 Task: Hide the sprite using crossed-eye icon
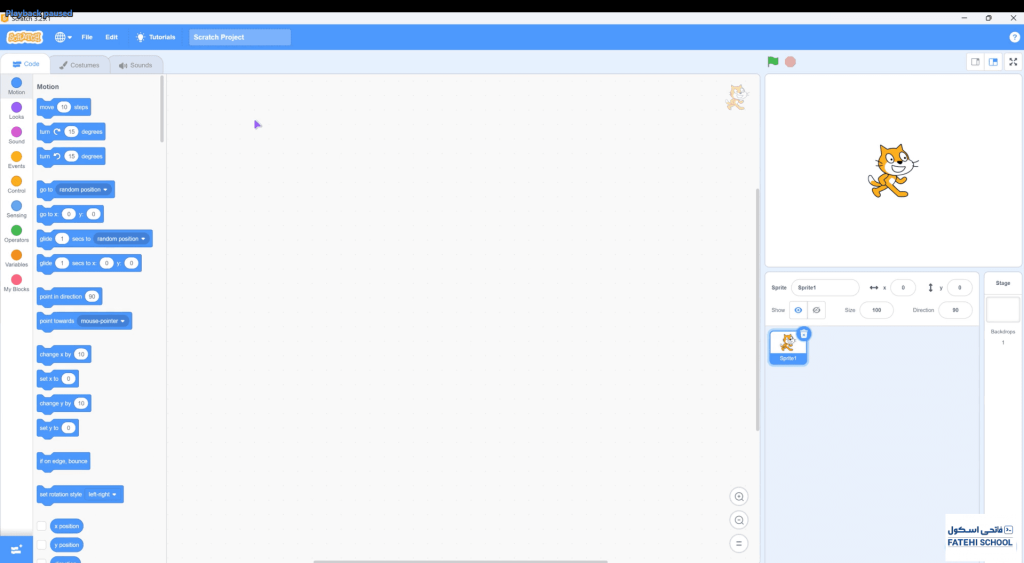(816, 310)
